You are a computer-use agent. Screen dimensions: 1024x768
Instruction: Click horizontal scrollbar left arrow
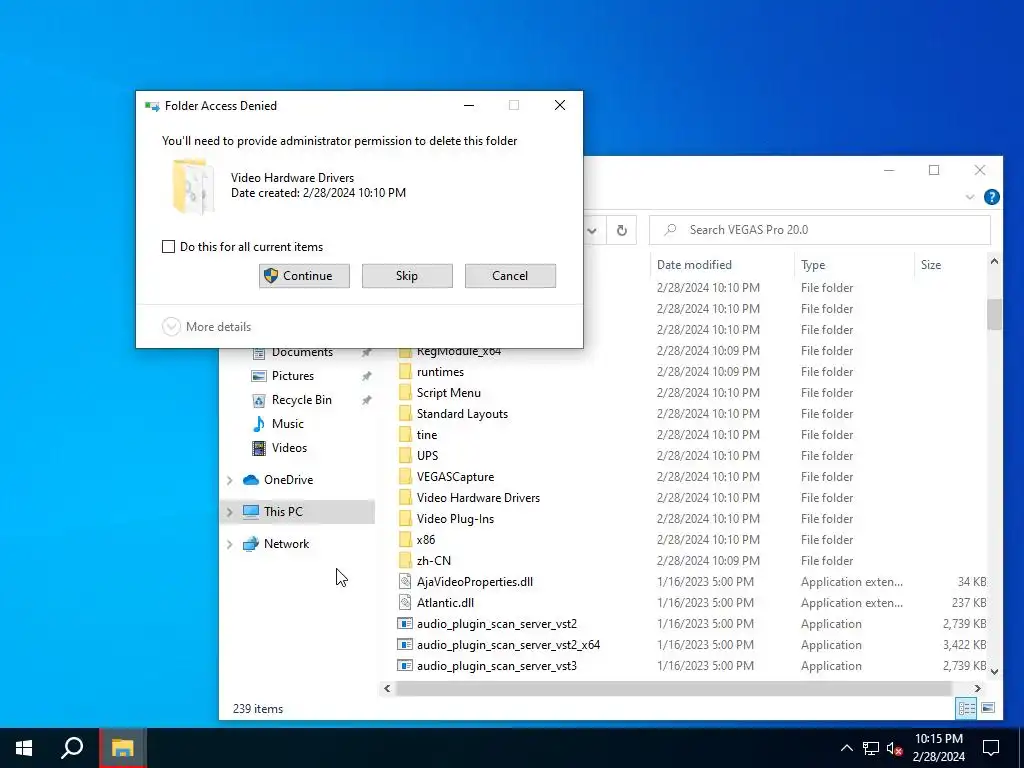[x=387, y=688]
